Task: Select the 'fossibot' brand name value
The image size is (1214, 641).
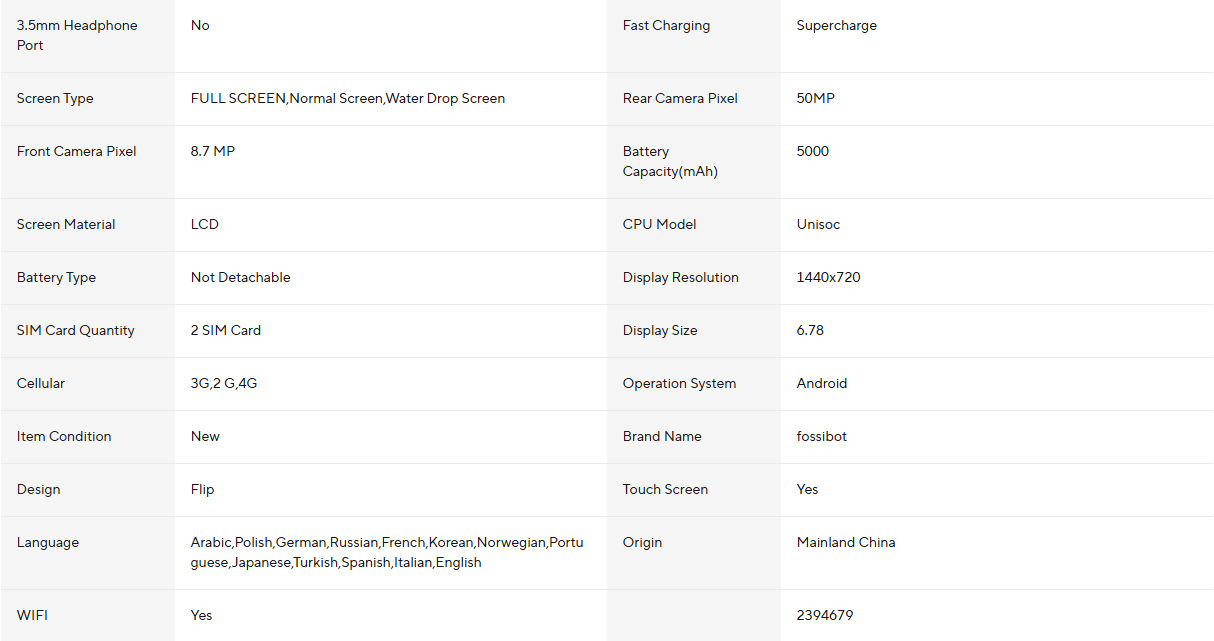Action: click(821, 436)
